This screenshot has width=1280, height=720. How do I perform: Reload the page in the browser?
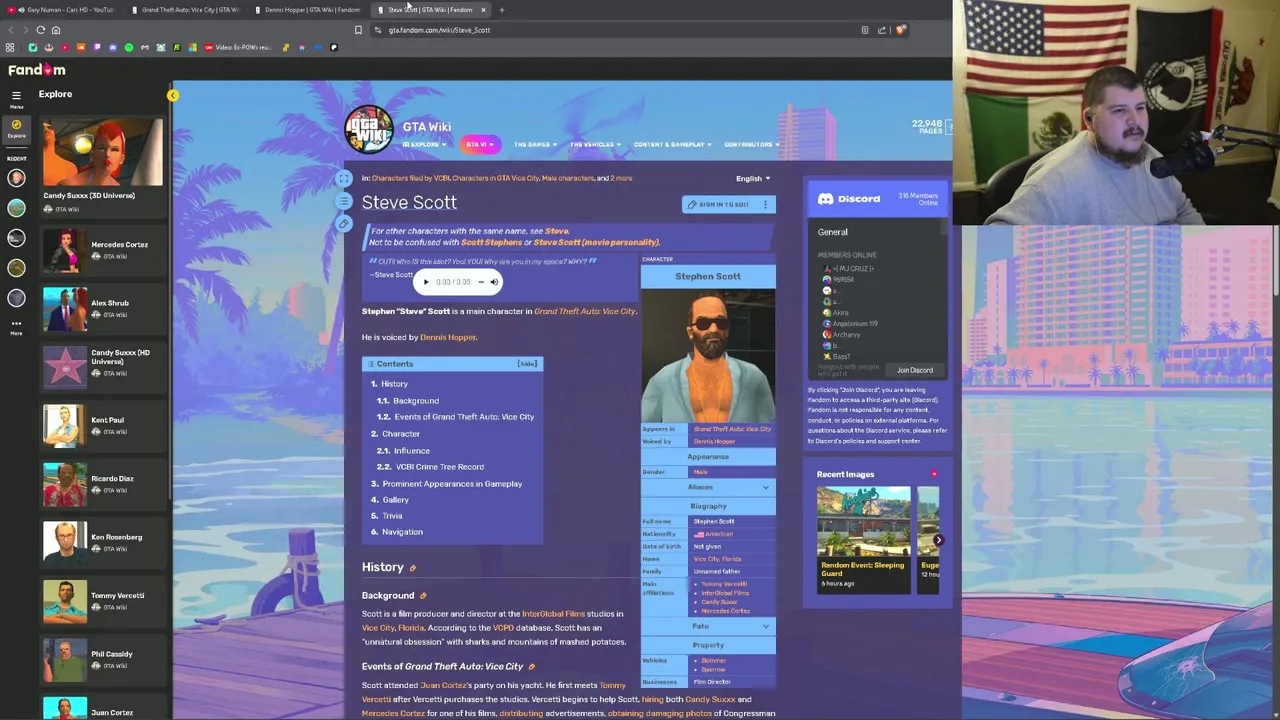[40, 30]
